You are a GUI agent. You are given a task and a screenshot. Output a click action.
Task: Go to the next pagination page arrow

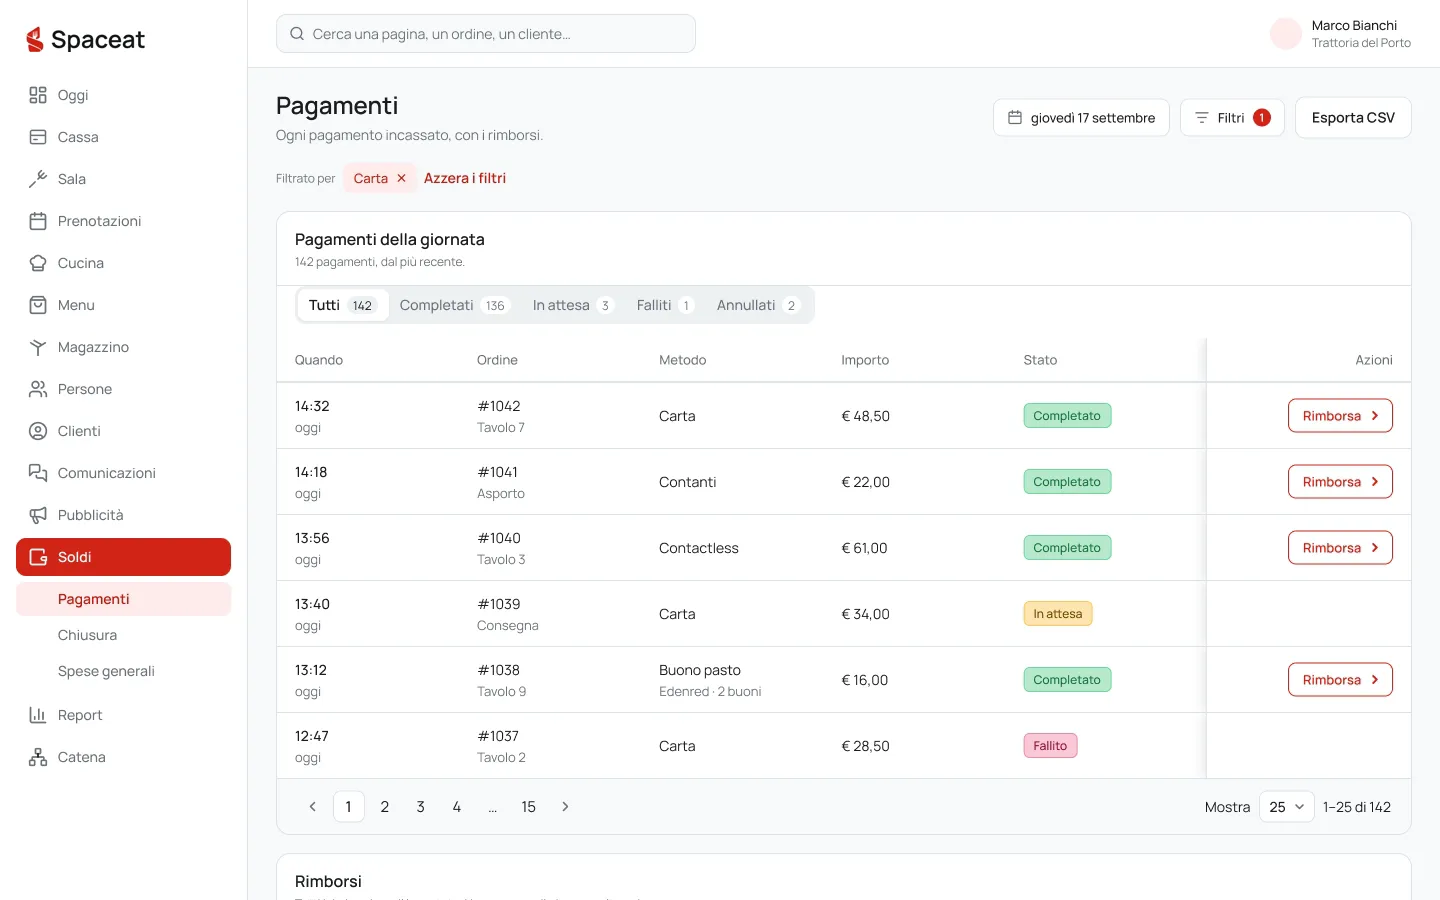(x=565, y=807)
